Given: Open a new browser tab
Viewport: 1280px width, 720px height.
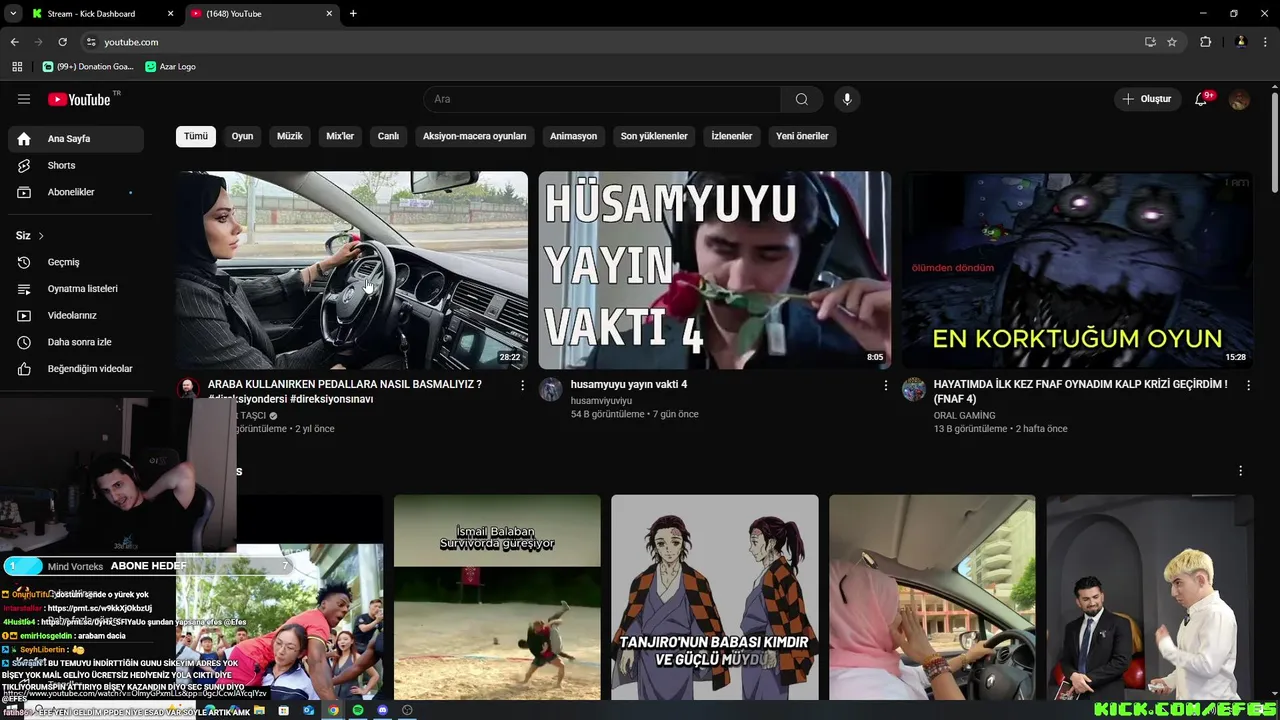Looking at the screenshot, I should point(353,14).
